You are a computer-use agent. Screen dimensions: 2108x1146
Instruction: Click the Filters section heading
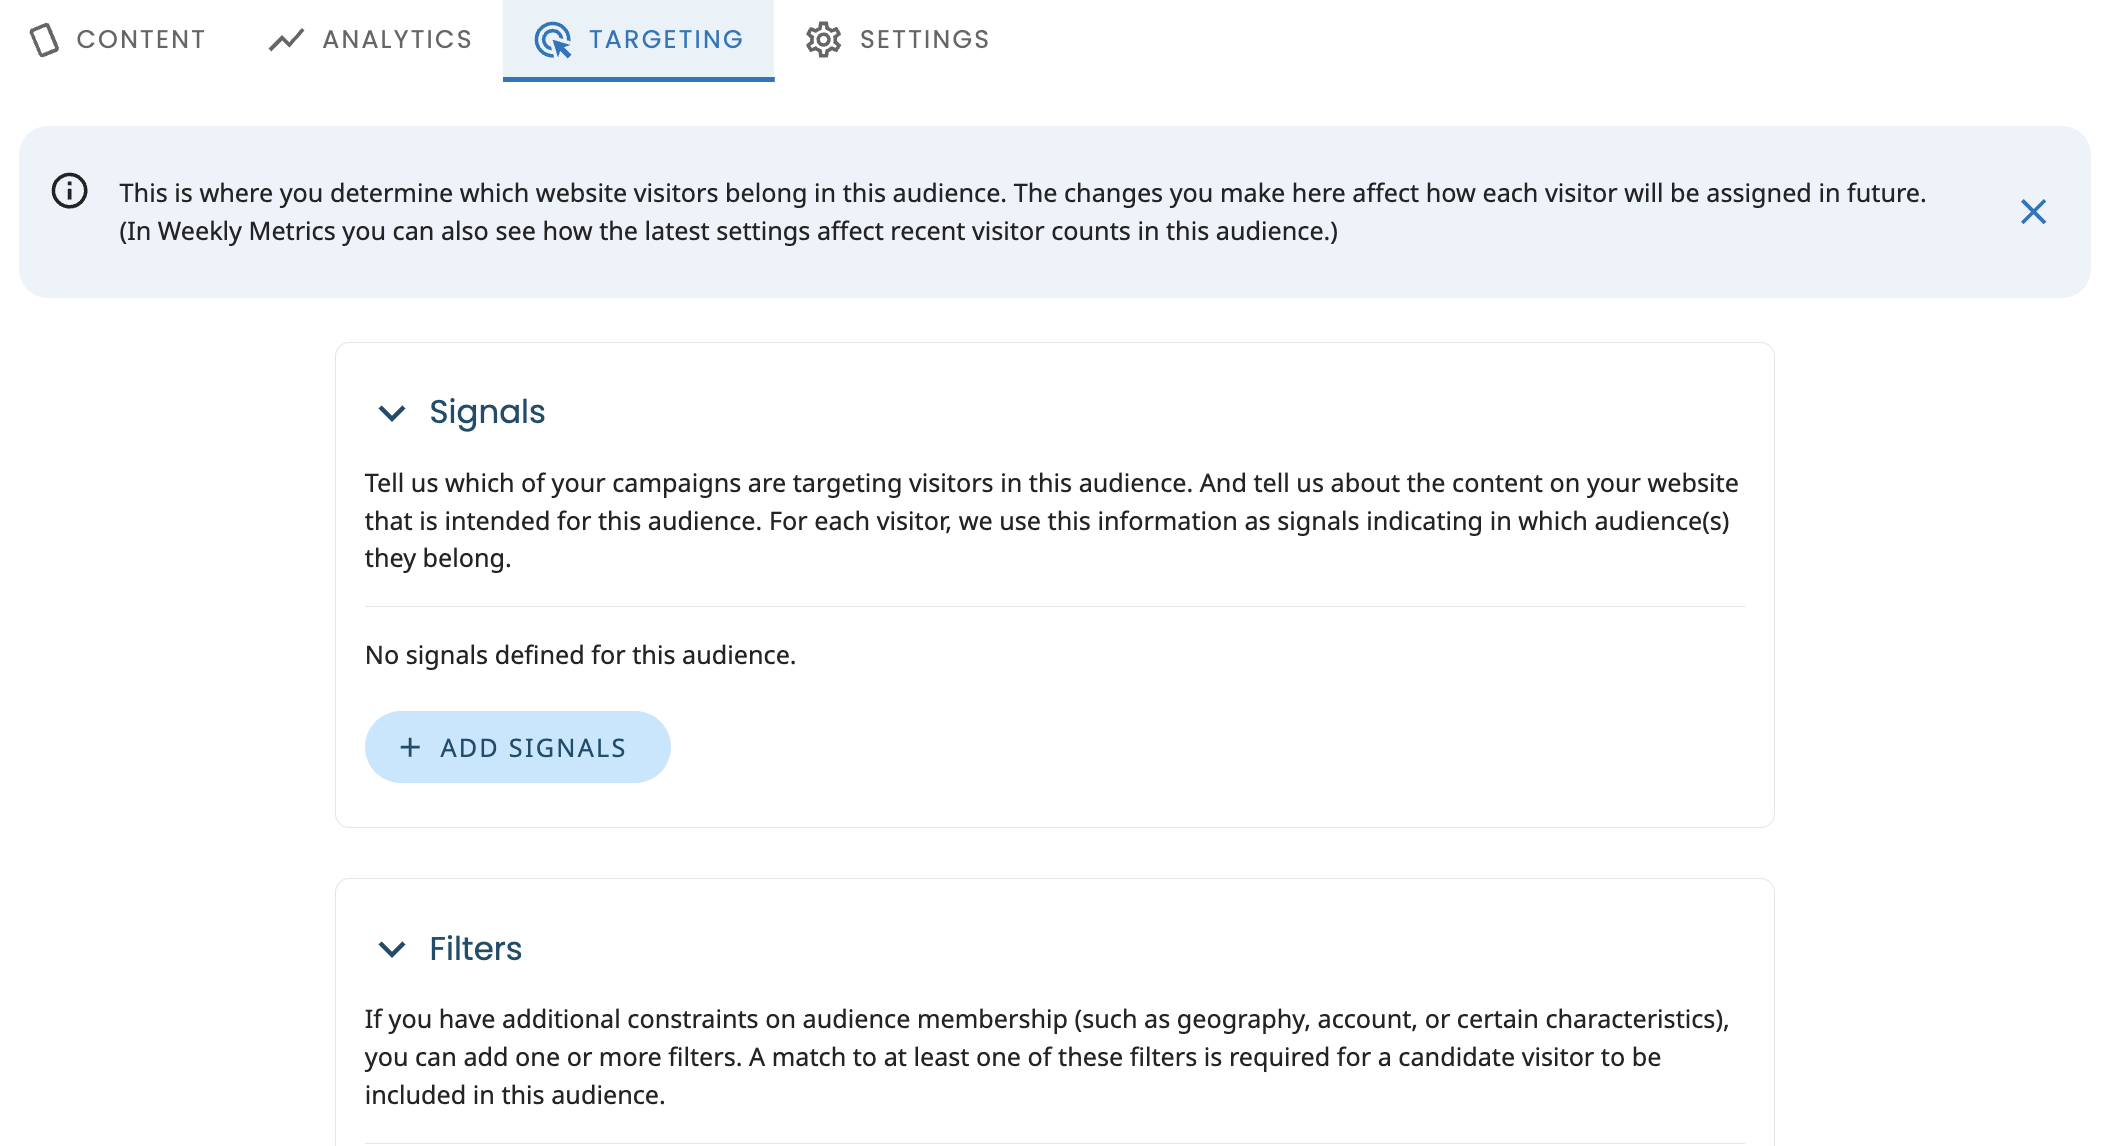coord(475,949)
